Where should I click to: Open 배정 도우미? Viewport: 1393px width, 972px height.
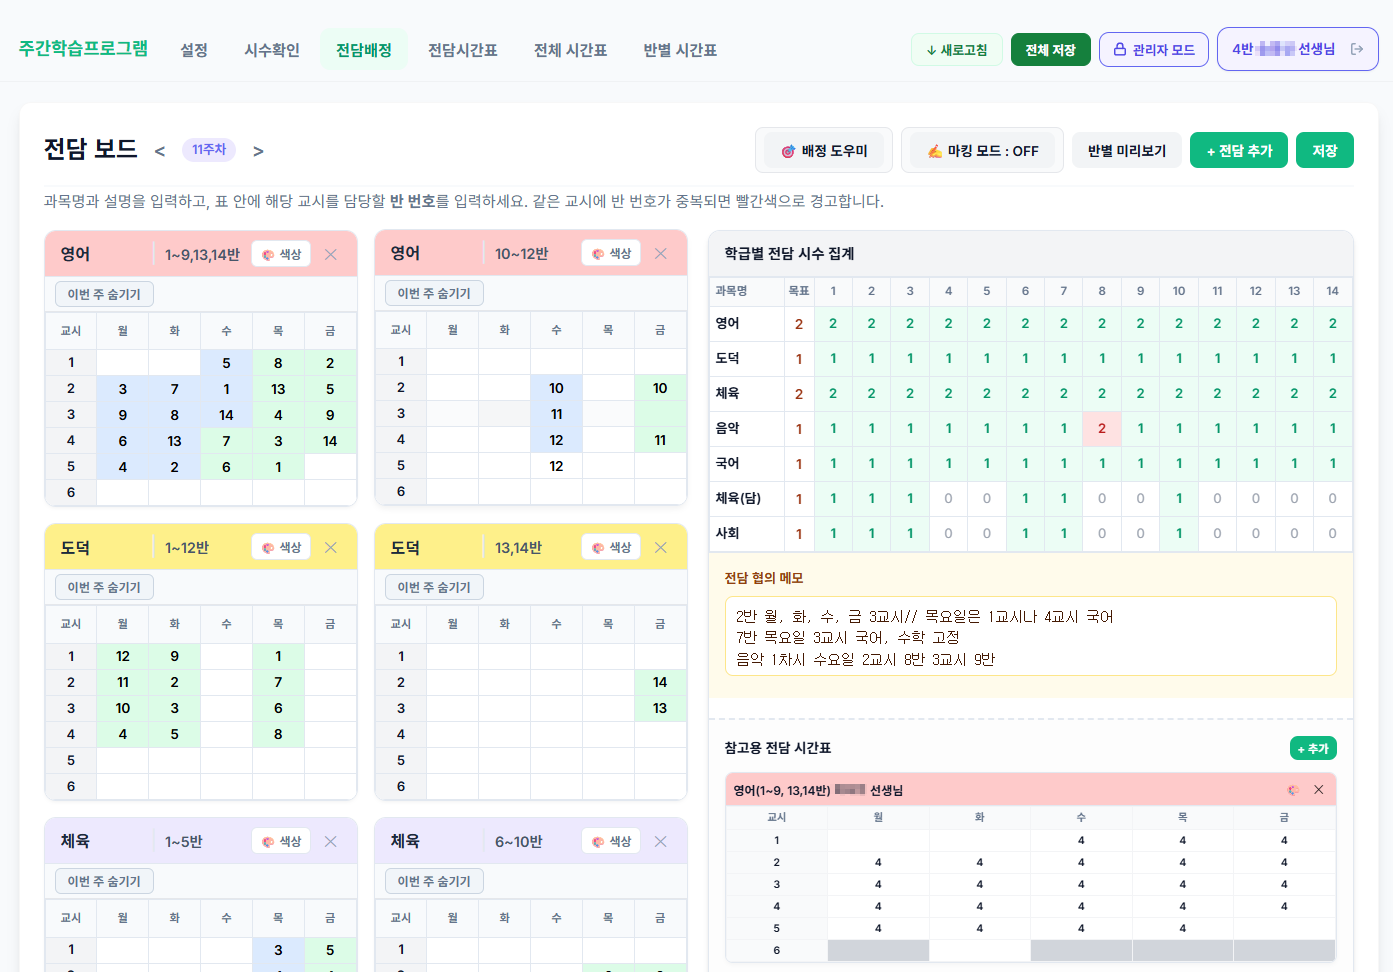click(824, 151)
